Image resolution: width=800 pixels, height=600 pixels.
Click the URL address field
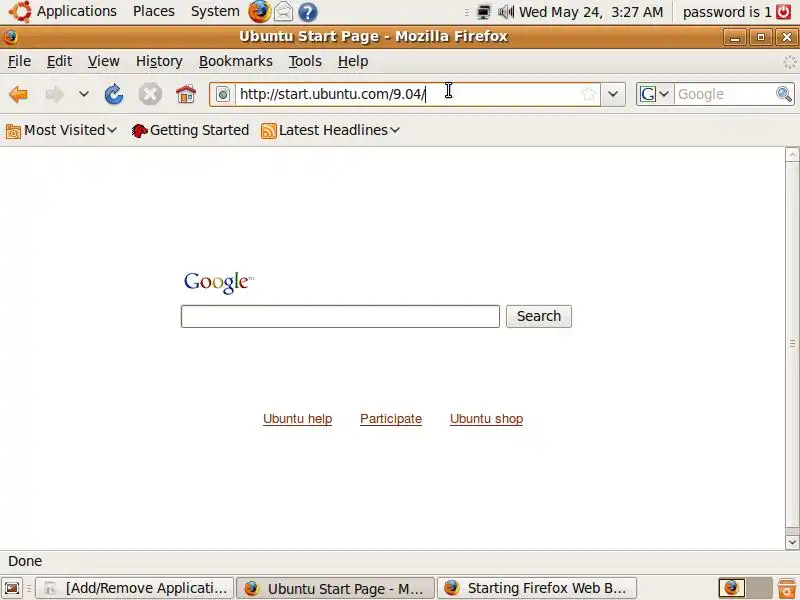[x=407, y=94]
